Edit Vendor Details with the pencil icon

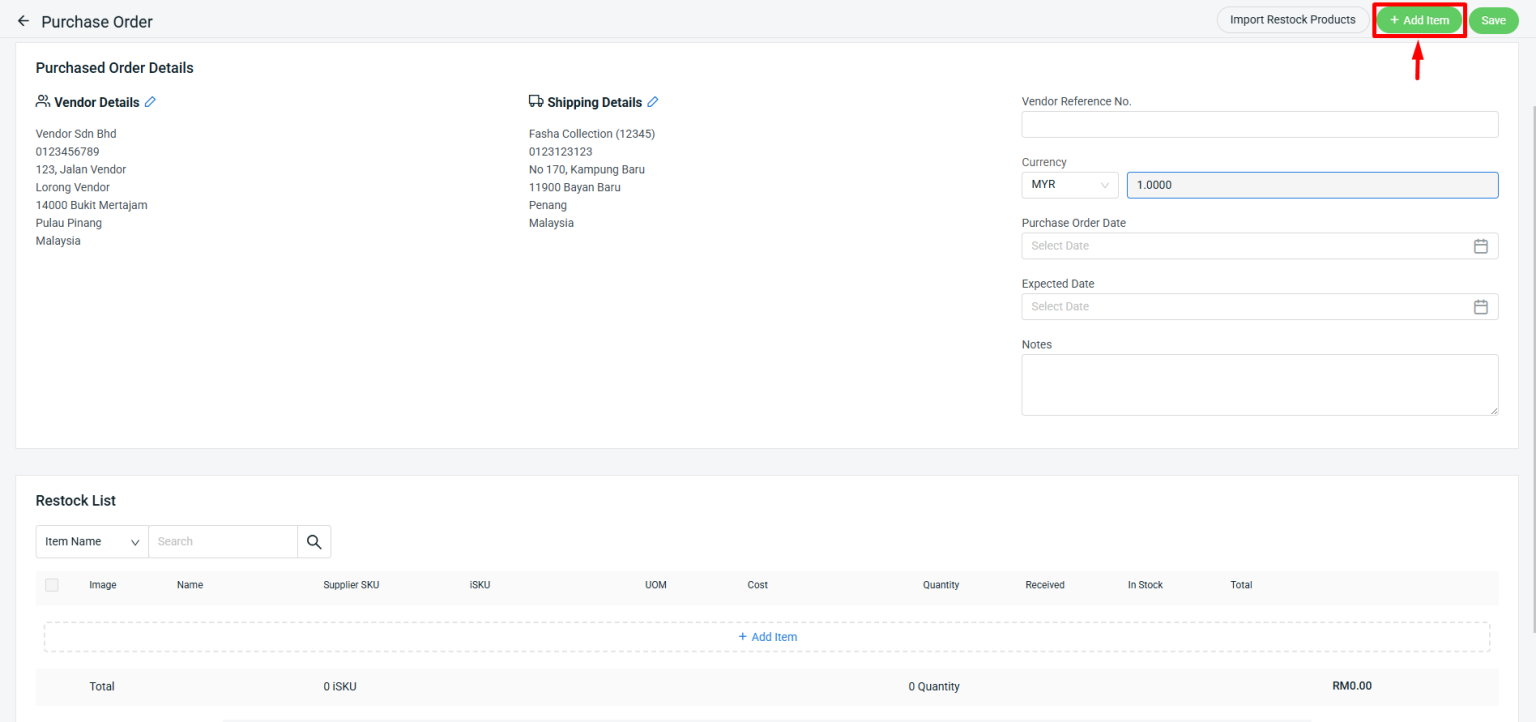click(151, 102)
